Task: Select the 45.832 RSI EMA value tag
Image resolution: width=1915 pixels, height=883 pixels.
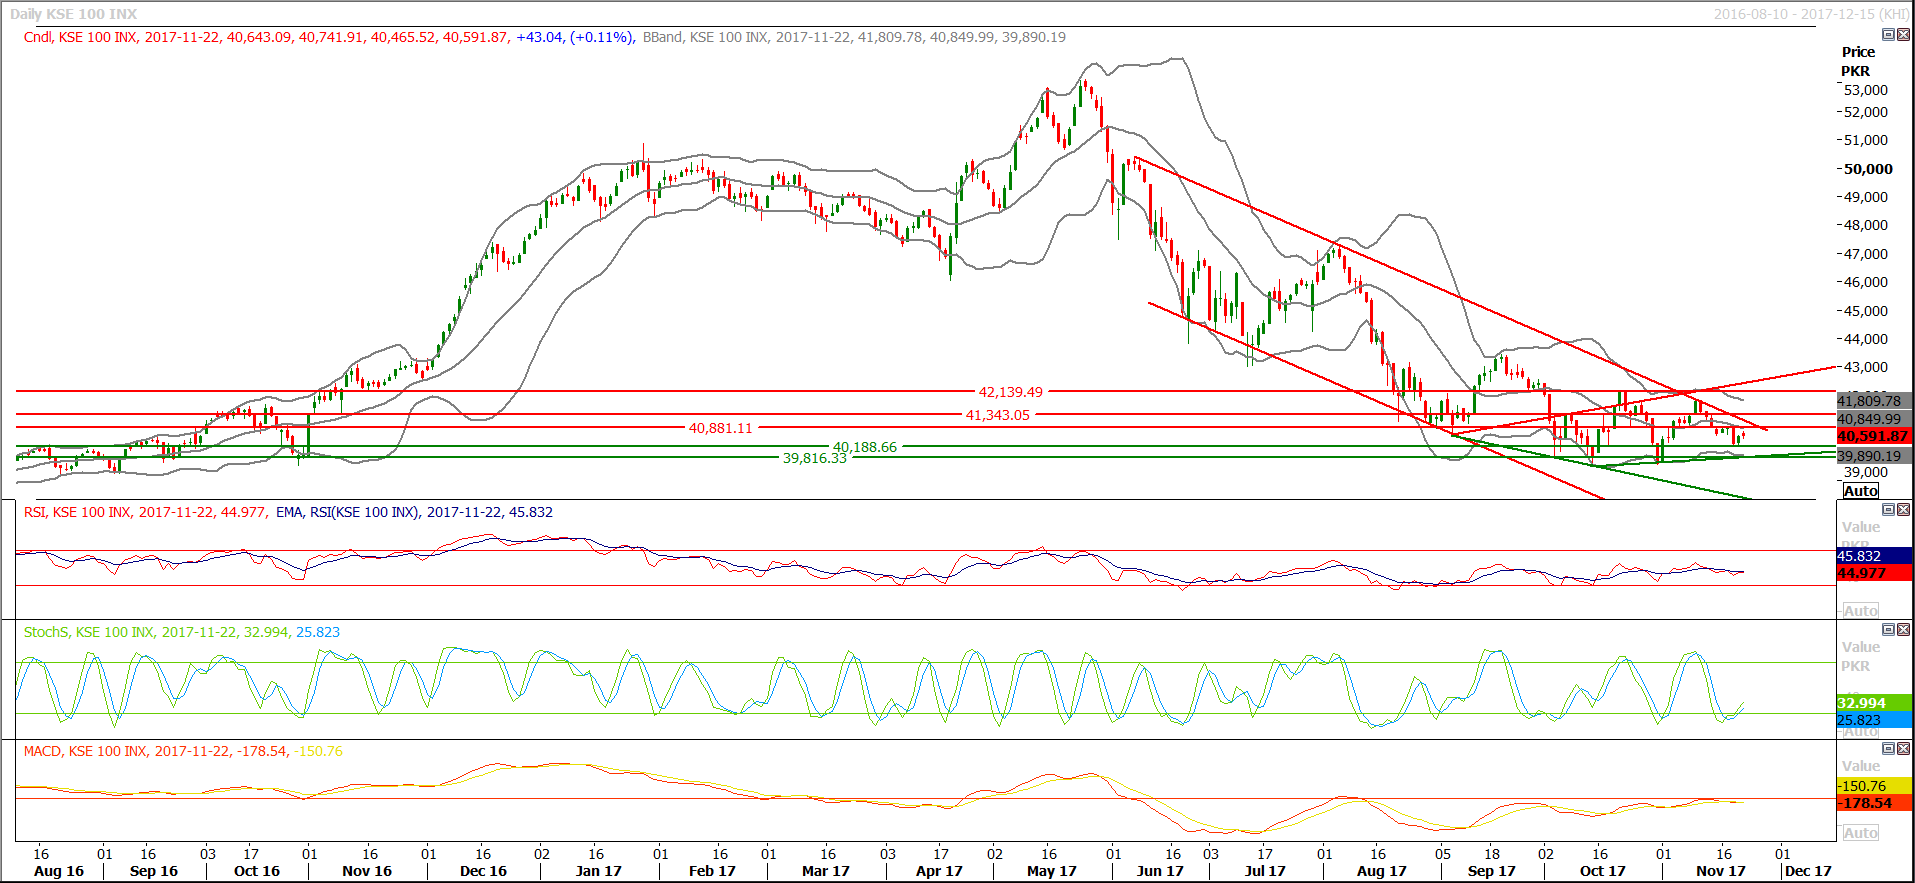Action: [1874, 556]
